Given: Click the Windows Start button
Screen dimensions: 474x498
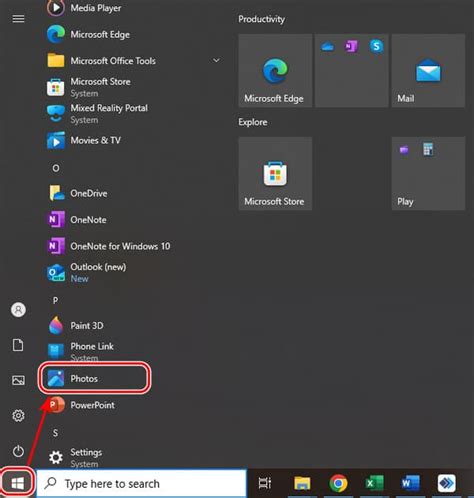Looking at the screenshot, I should pos(18,483).
